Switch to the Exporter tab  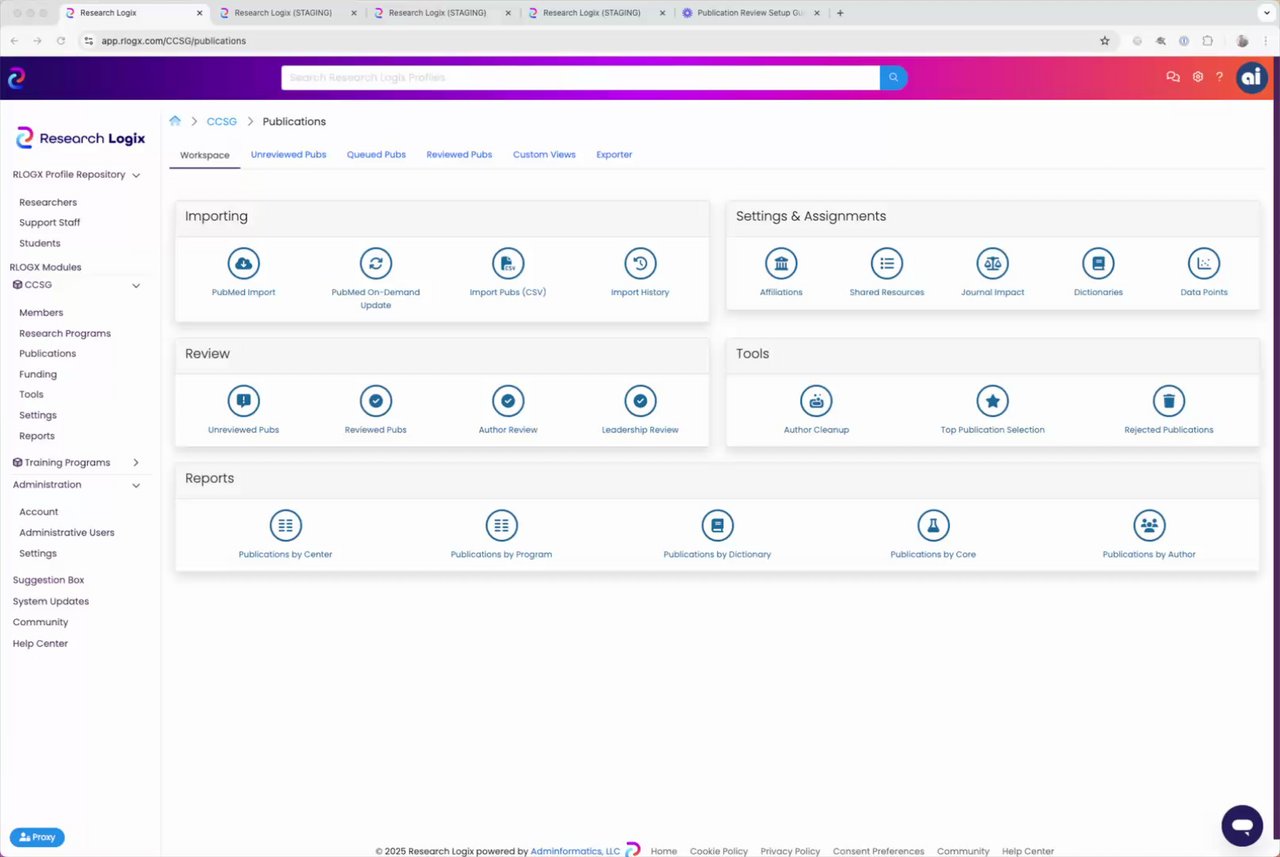point(614,155)
